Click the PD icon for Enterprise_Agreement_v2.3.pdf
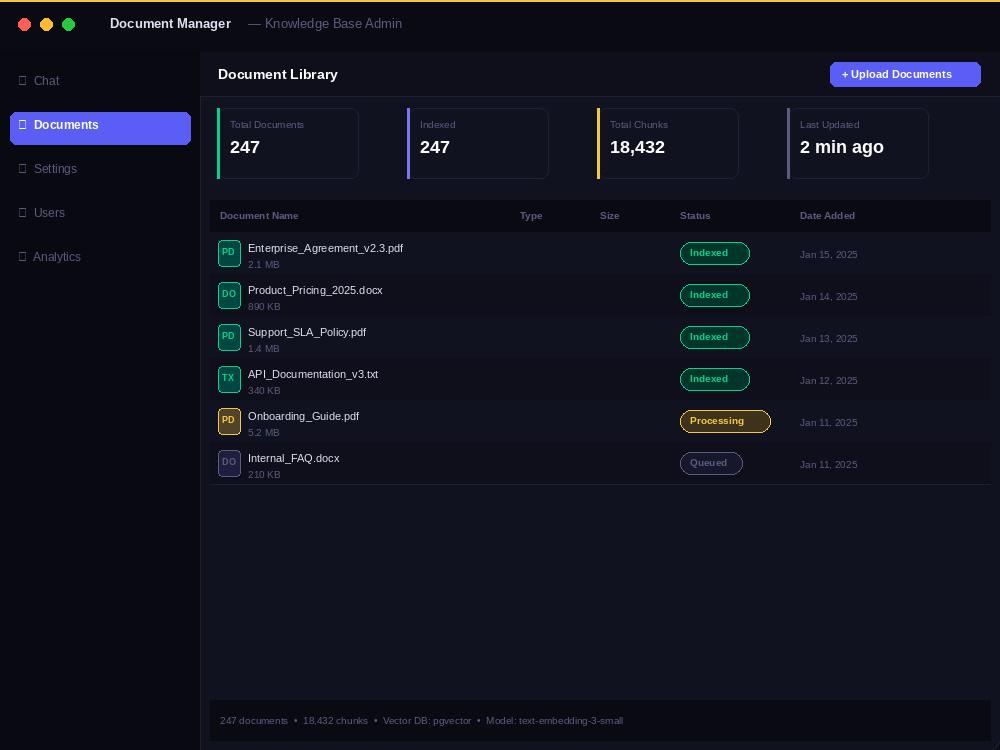1000x750 pixels. click(x=229, y=253)
